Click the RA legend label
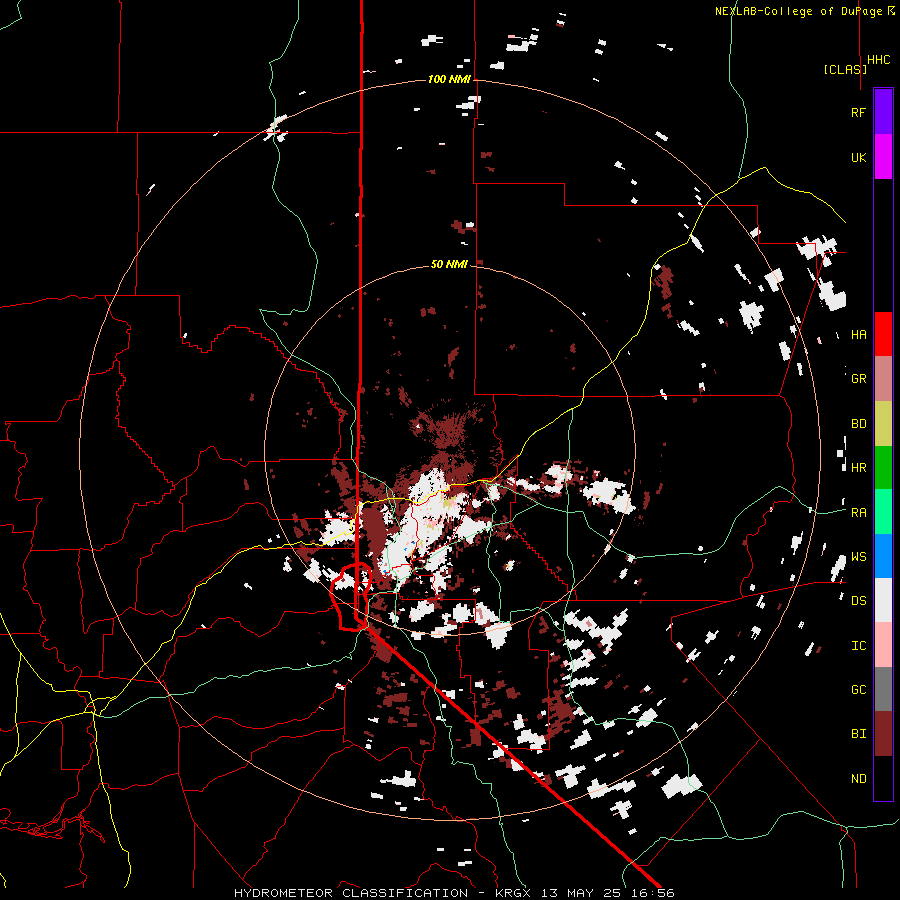The width and height of the screenshot is (900, 900). pyautogui.click(x=858, y=513)
